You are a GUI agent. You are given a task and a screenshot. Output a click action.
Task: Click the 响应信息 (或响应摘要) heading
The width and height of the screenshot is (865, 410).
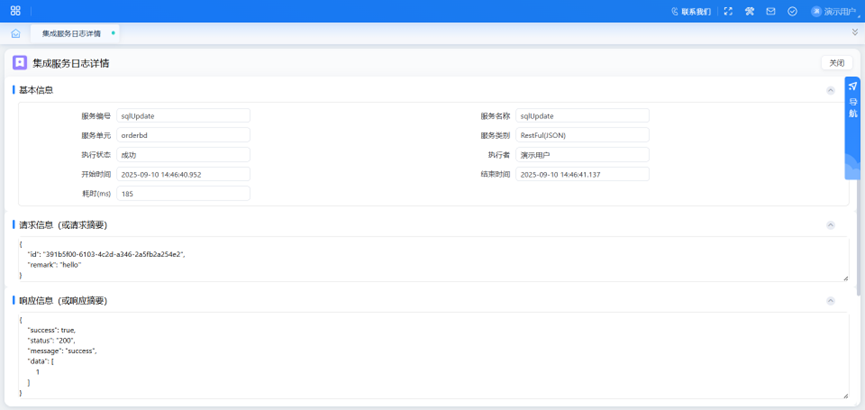pos(63,301)
